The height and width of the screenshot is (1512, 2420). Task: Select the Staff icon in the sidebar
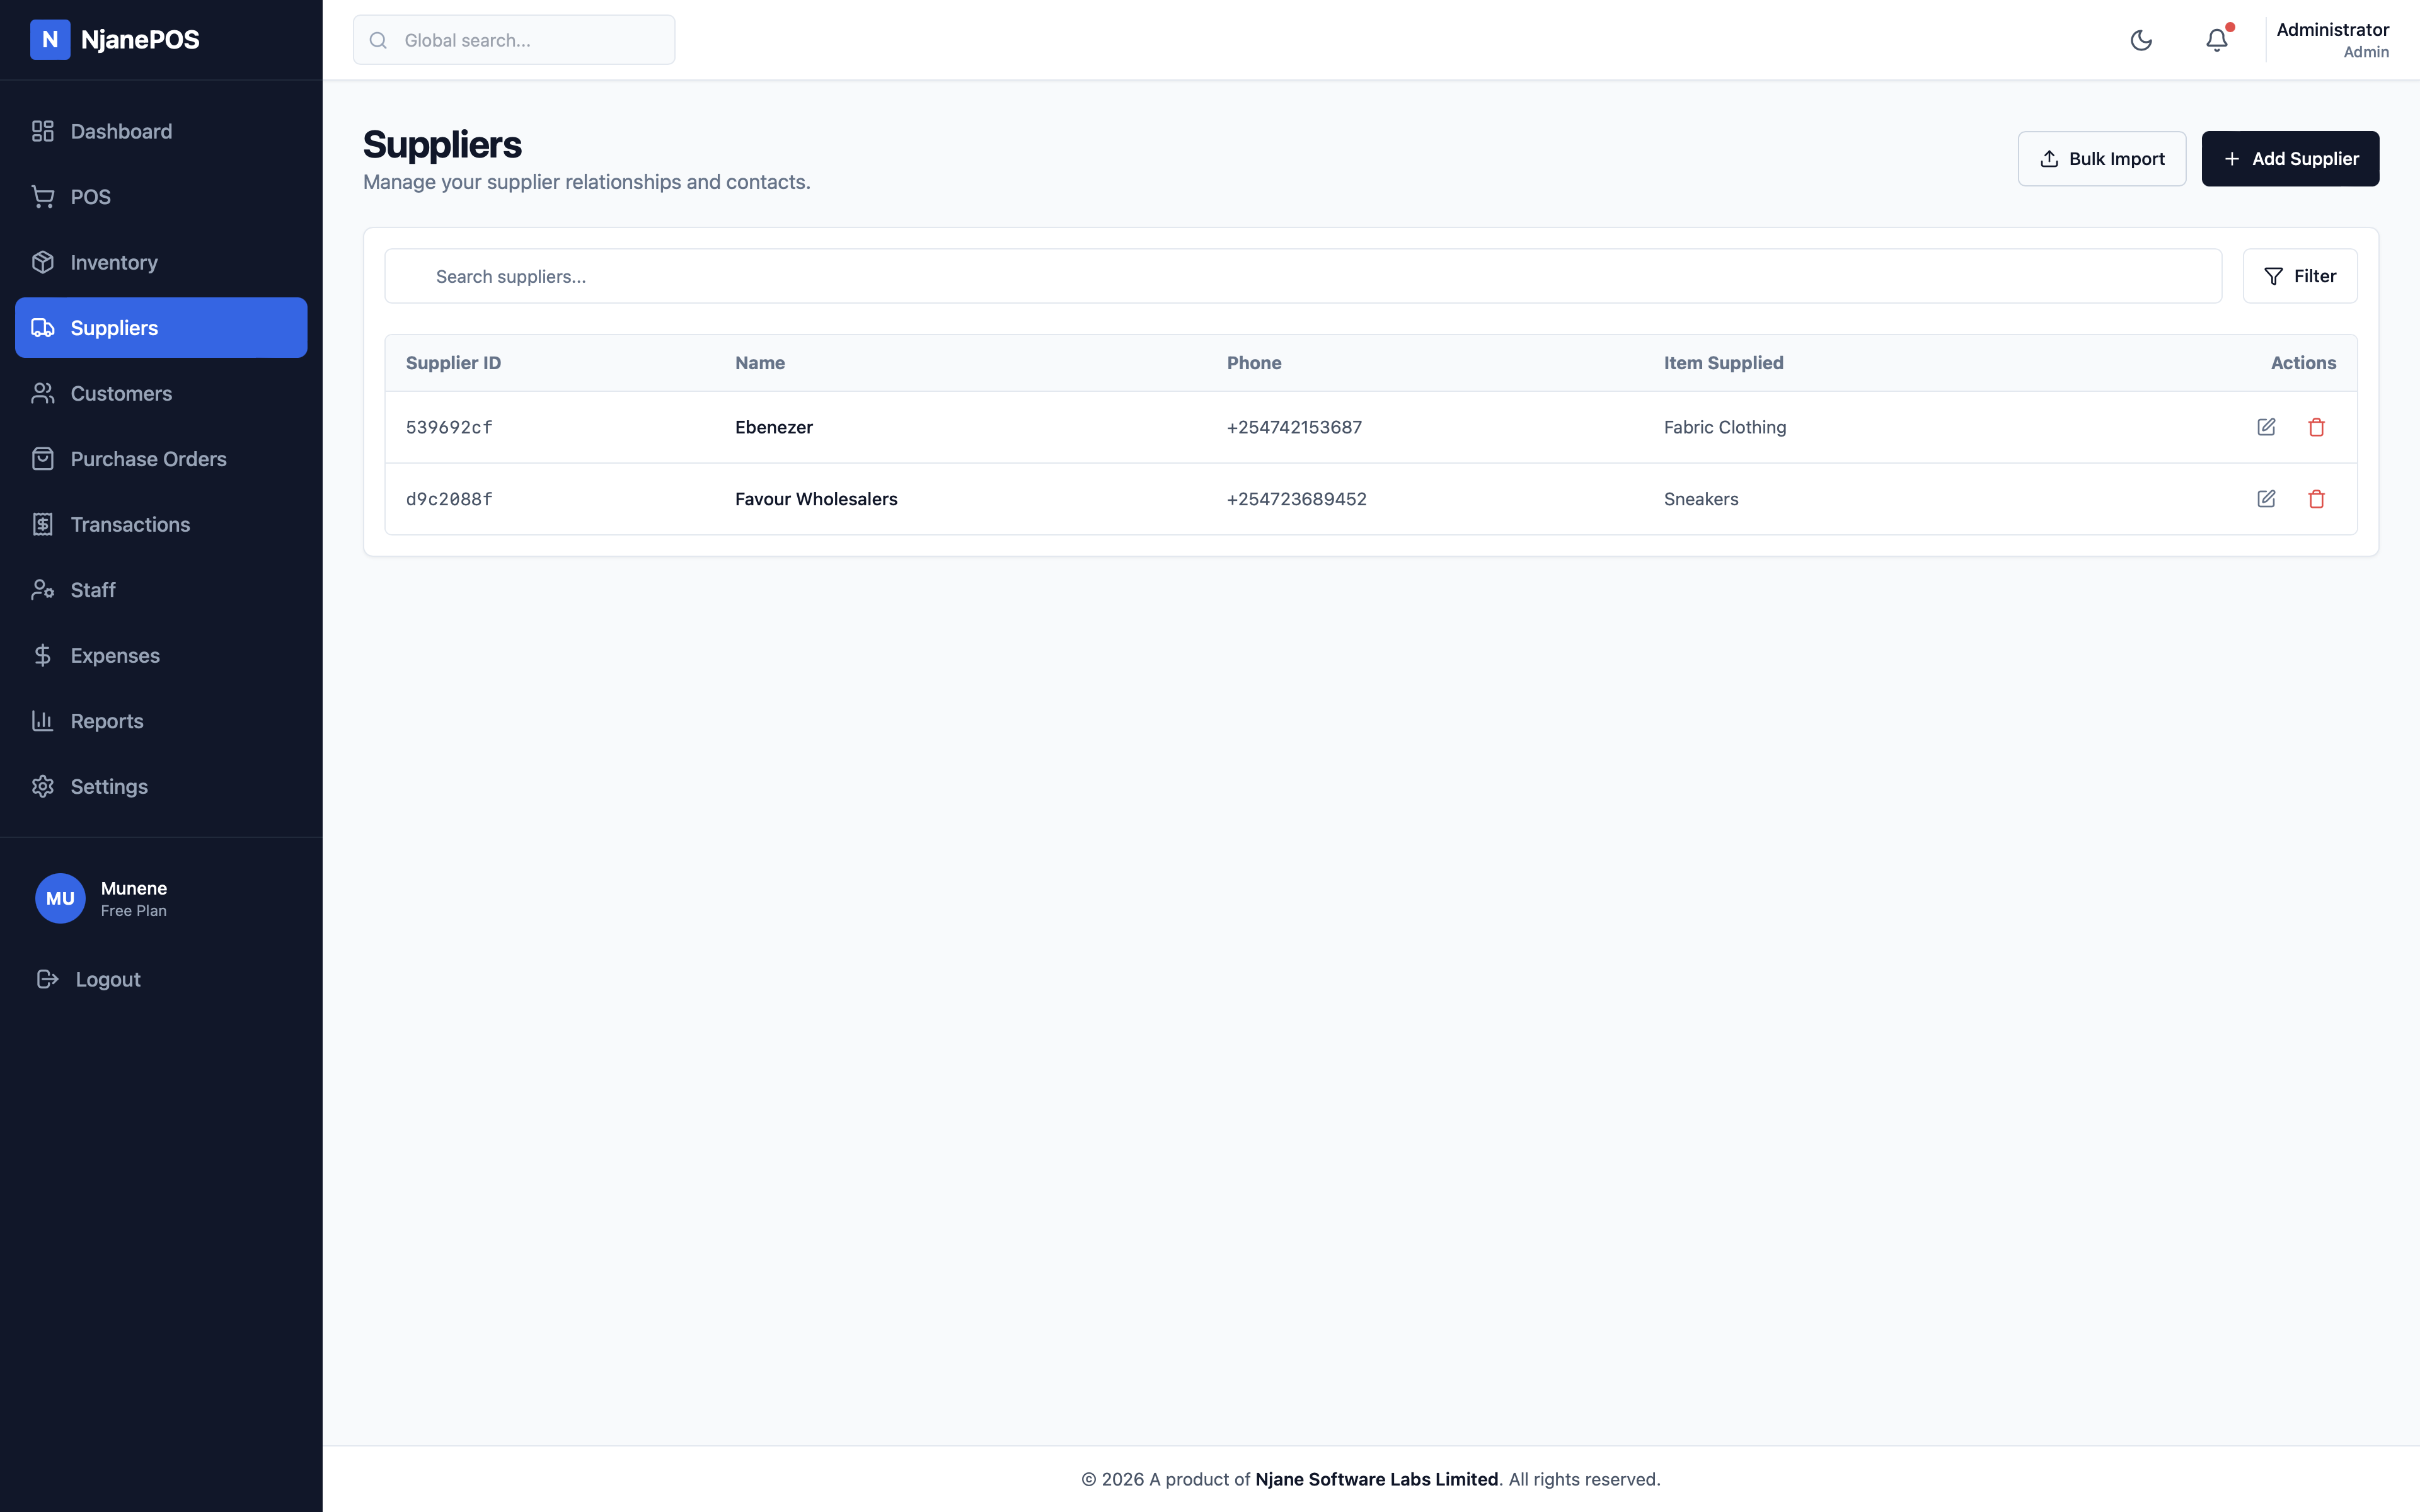coord(43,589)
